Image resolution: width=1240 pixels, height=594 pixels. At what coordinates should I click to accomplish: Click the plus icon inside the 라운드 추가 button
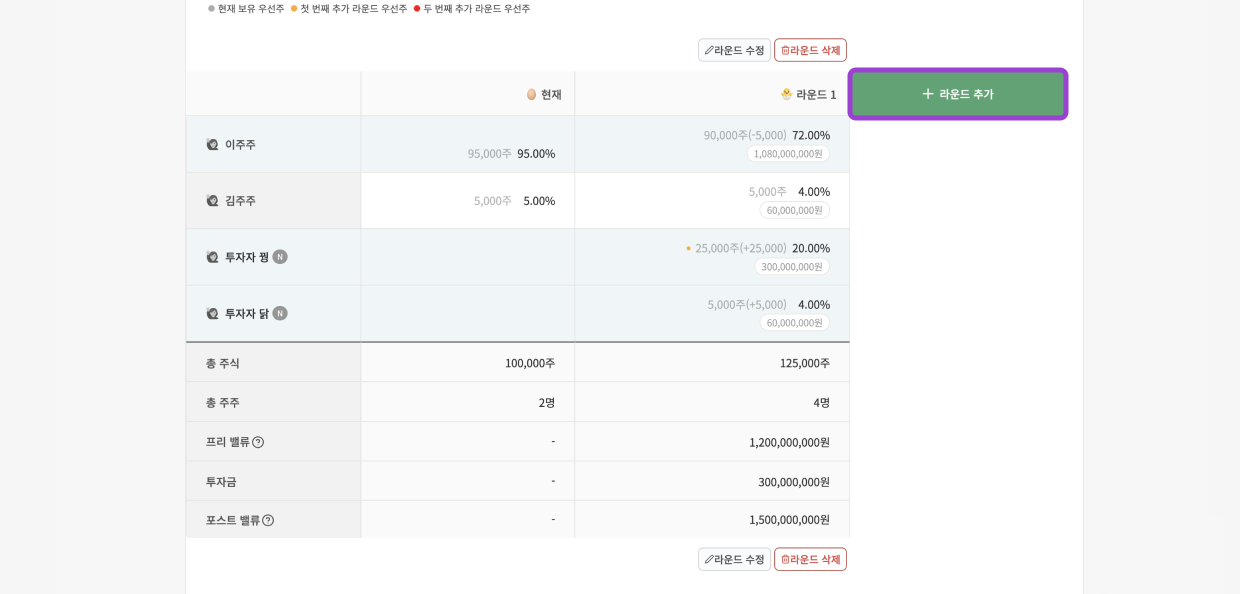pyautogui.click(x=928, y=94)
